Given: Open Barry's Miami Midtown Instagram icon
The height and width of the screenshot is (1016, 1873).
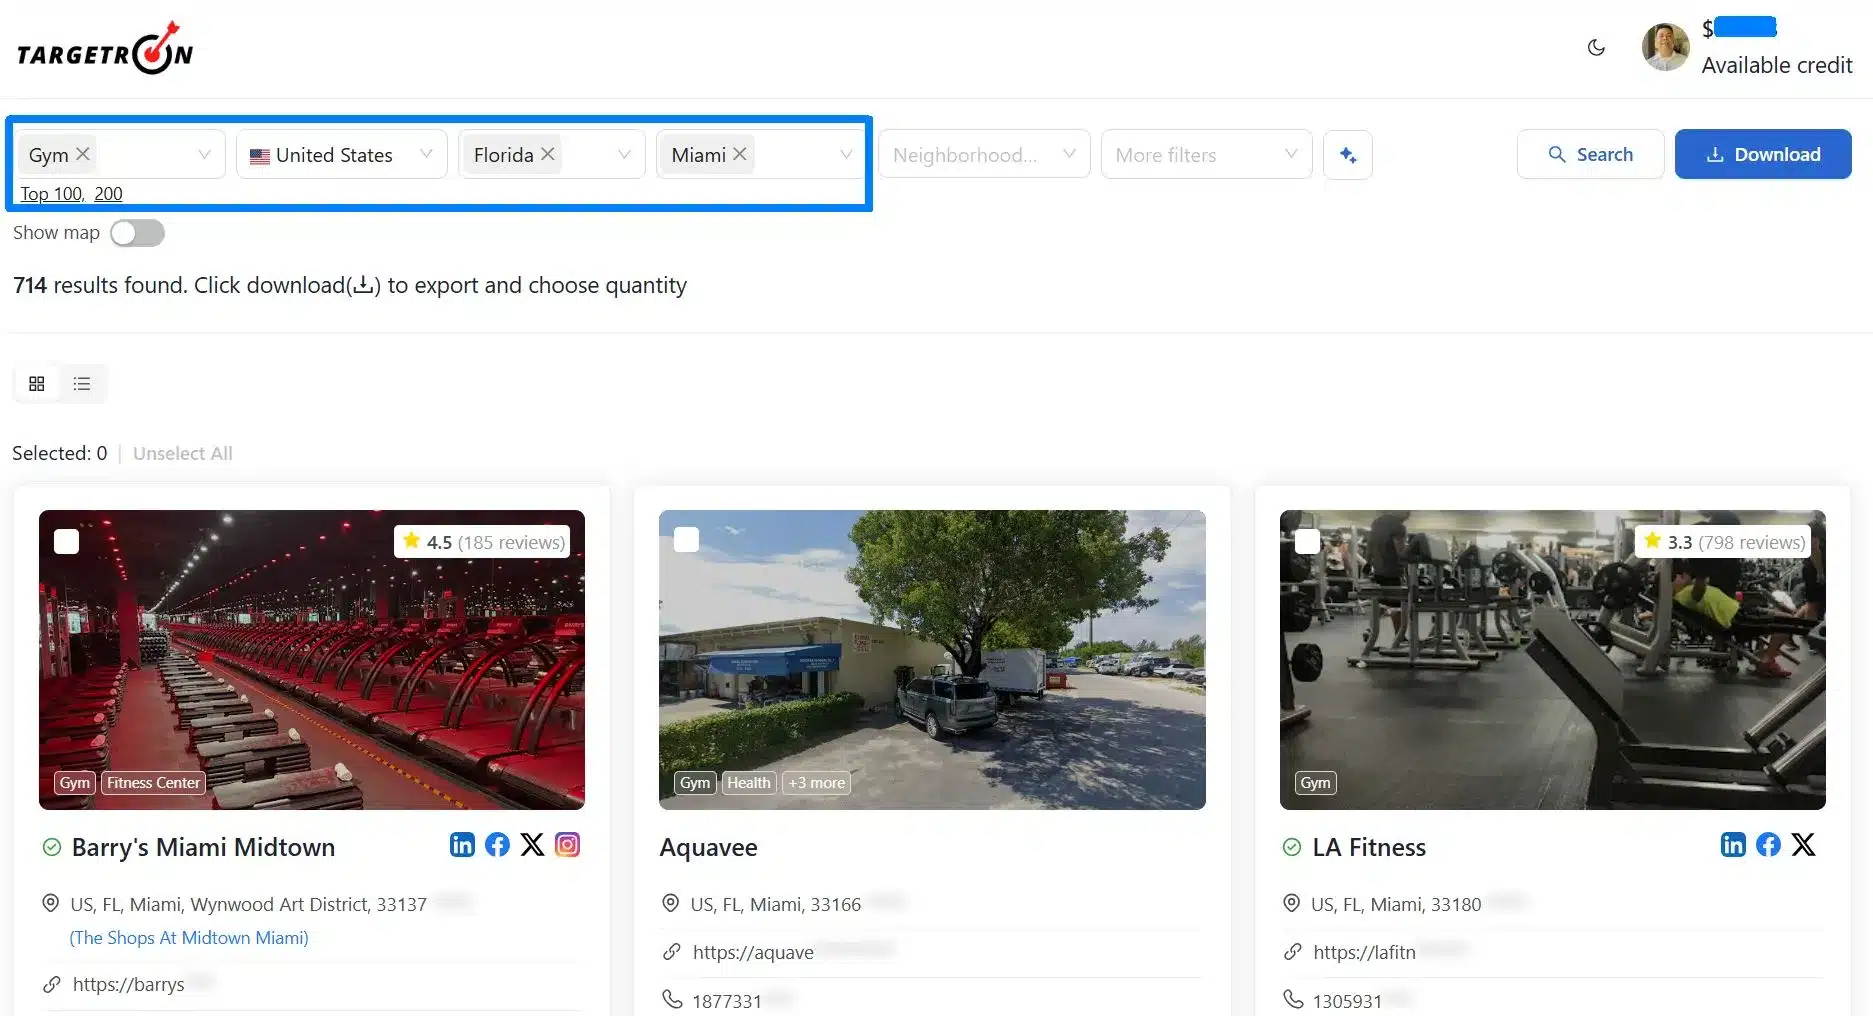Looking at the screenshot, I should click(567, 845).
